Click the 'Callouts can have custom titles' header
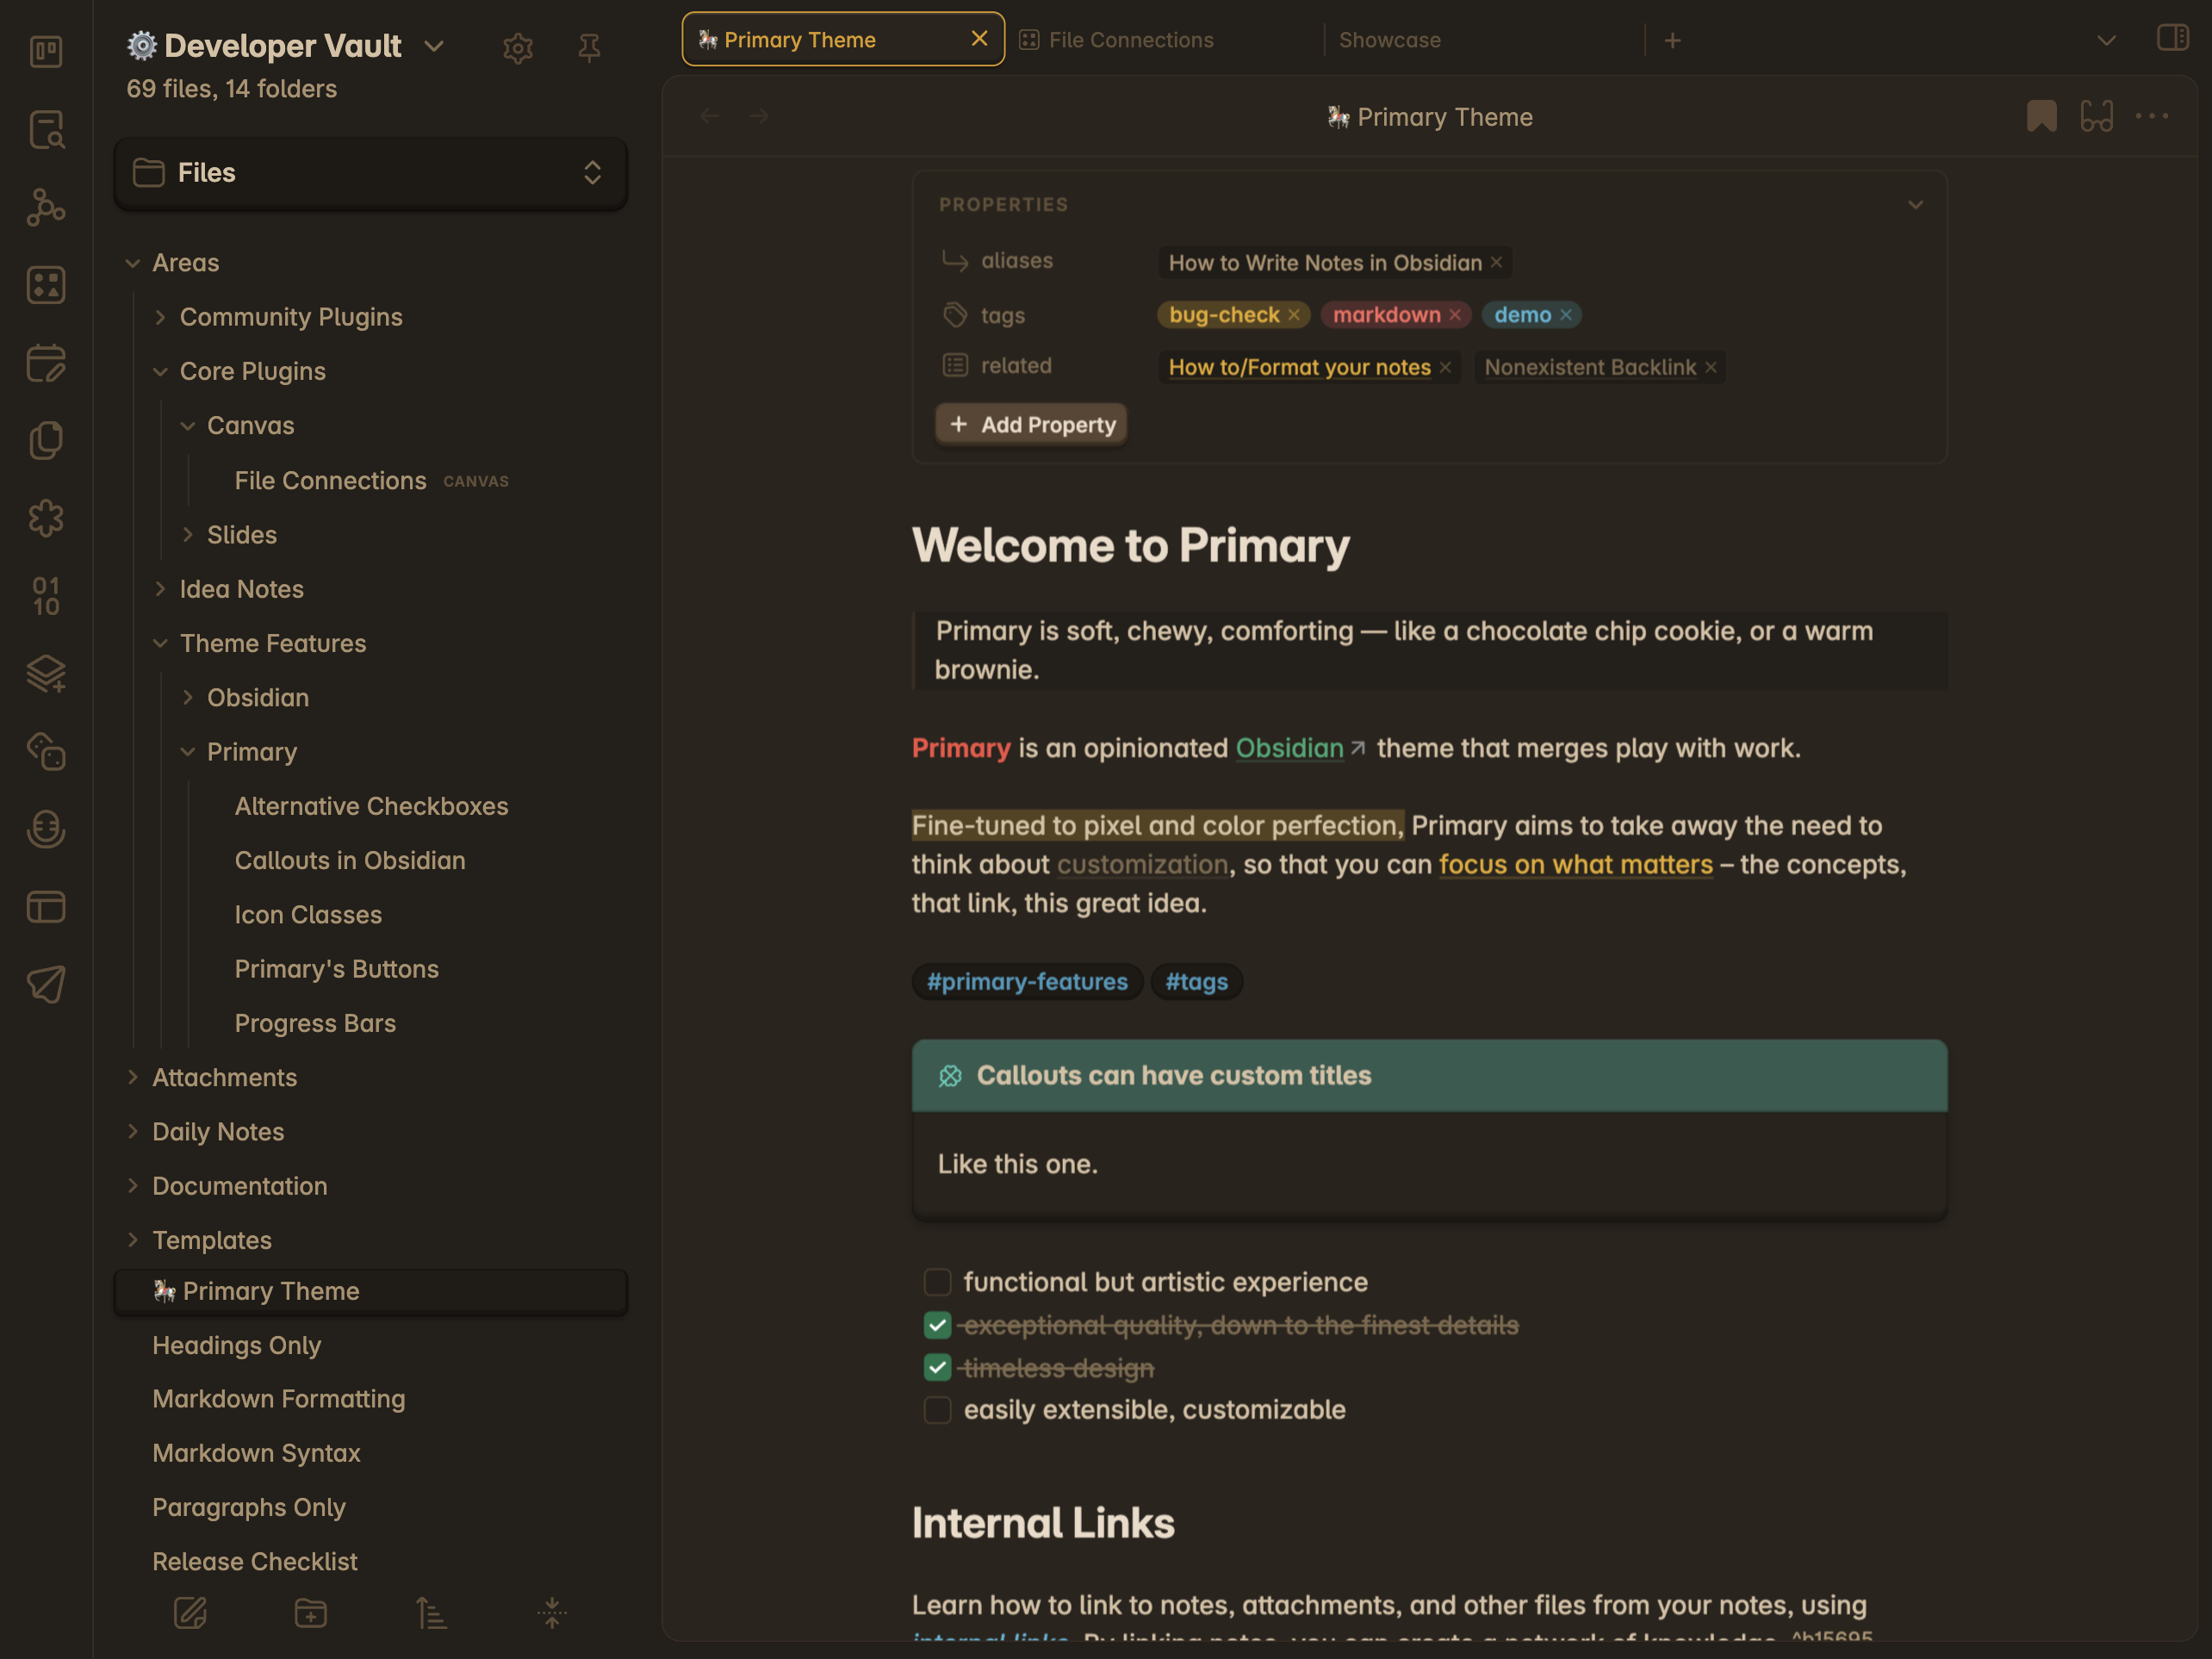Image resolution: width=2212 pixels, height=1659 pixels. pos(1430,1076)
